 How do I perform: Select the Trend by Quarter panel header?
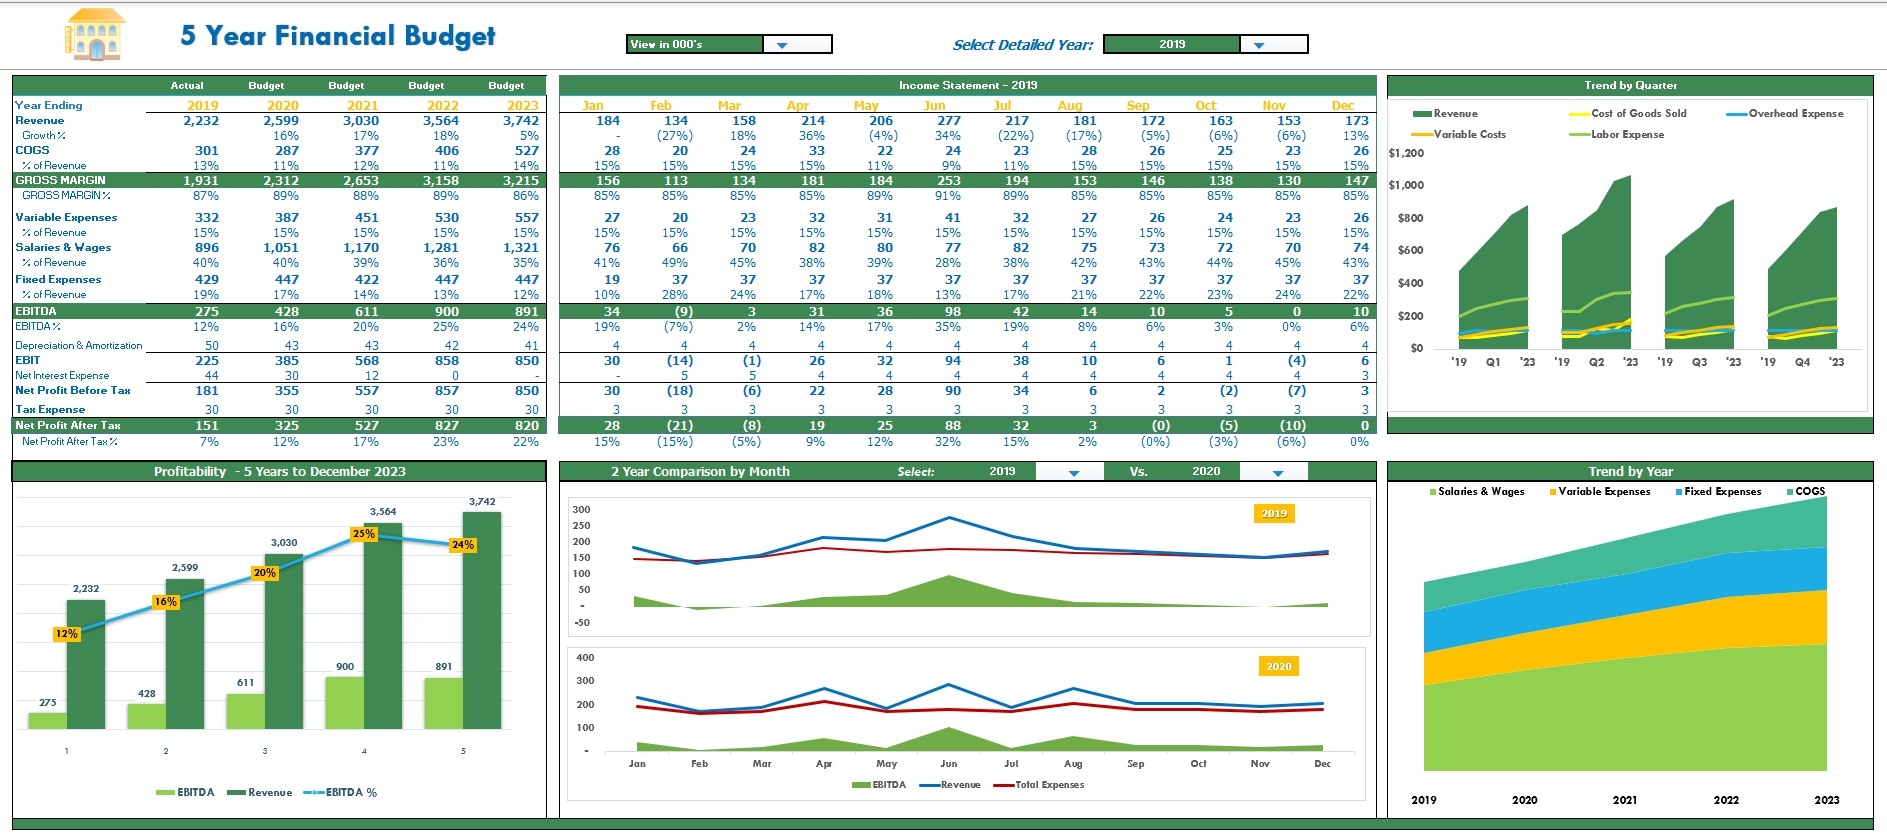[x=1630, y=86]
